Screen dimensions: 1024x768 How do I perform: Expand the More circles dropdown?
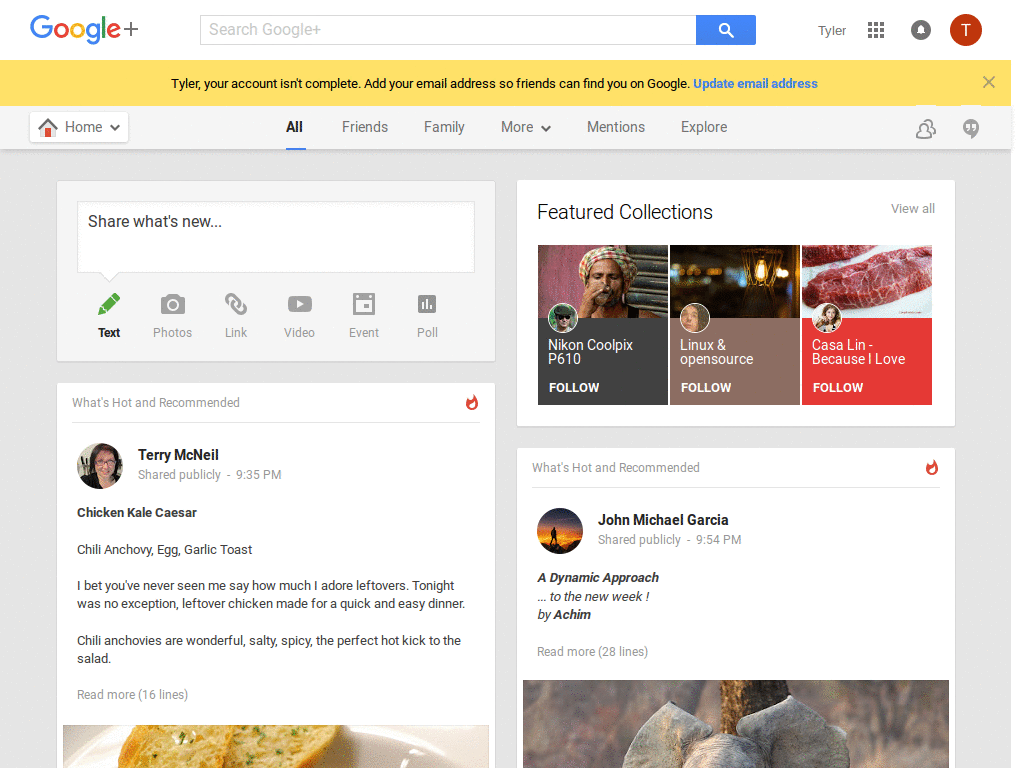pos(526,127)
